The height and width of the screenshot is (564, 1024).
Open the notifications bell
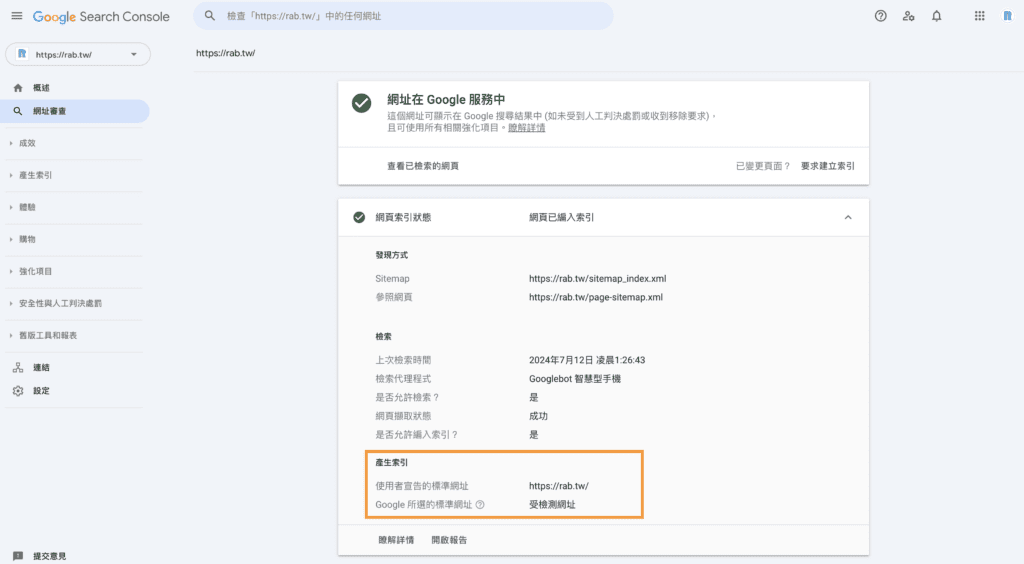pyautogui.click(x=936, y=16)
